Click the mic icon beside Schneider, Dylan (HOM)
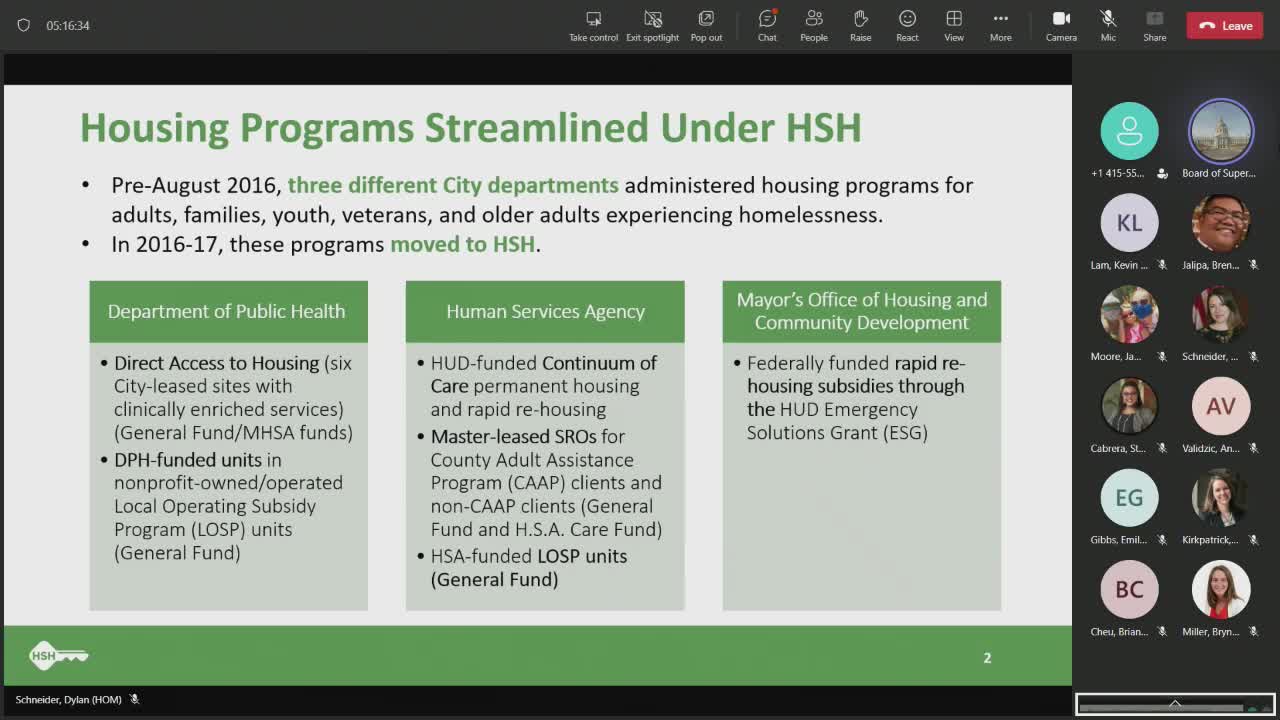This screenshot has height=720, width=1280. pos(135,699)
